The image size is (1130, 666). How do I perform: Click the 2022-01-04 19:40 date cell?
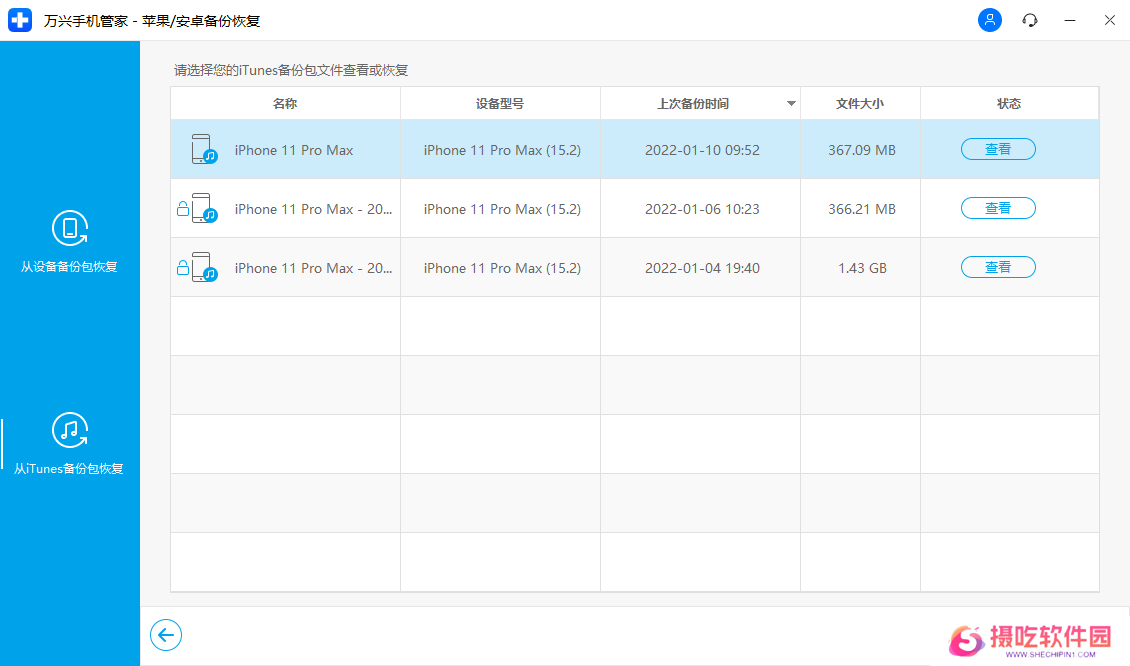tap(702, 268)
